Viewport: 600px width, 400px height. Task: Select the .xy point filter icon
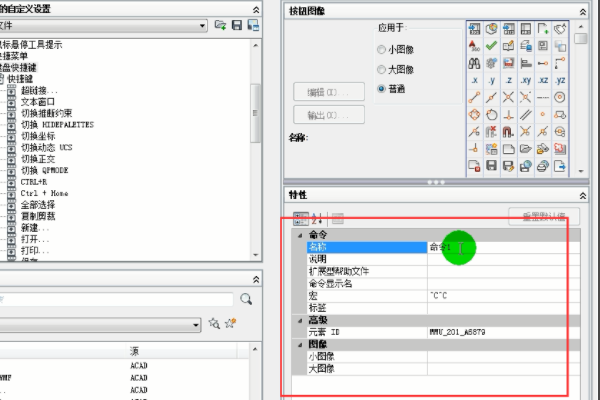tap(526, 80)
